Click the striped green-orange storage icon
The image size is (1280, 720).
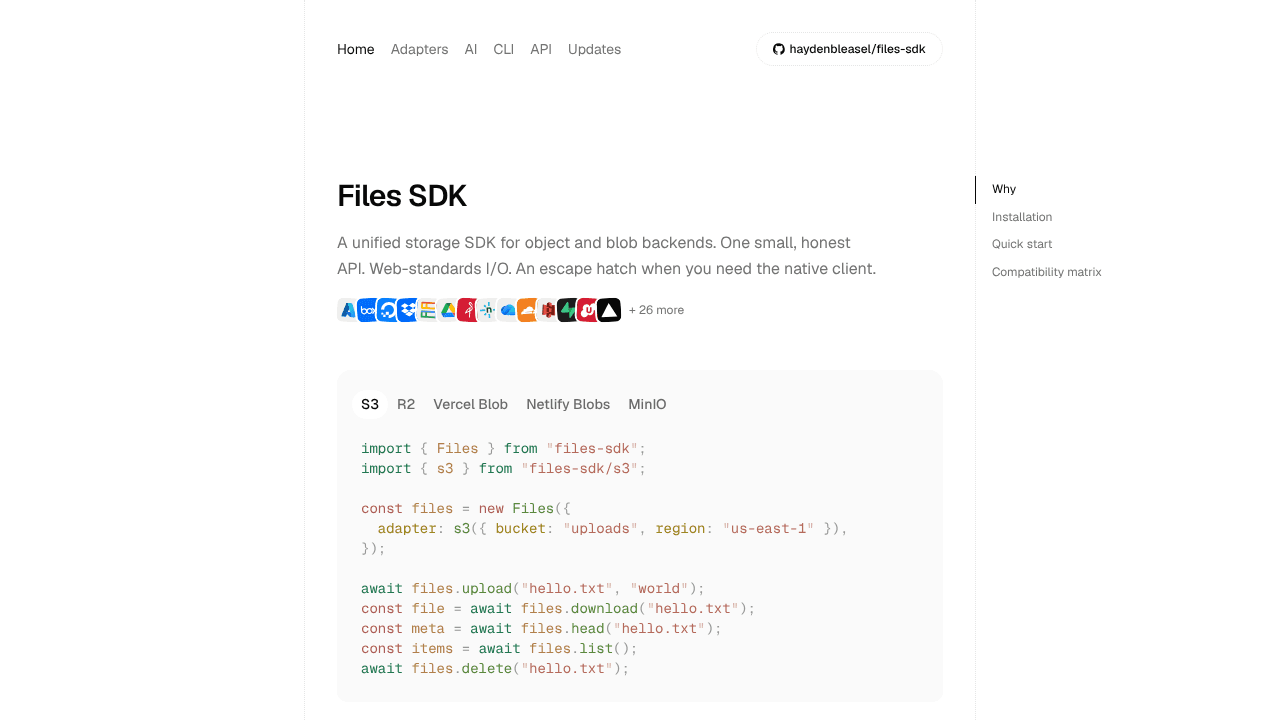tap(428, 310)
